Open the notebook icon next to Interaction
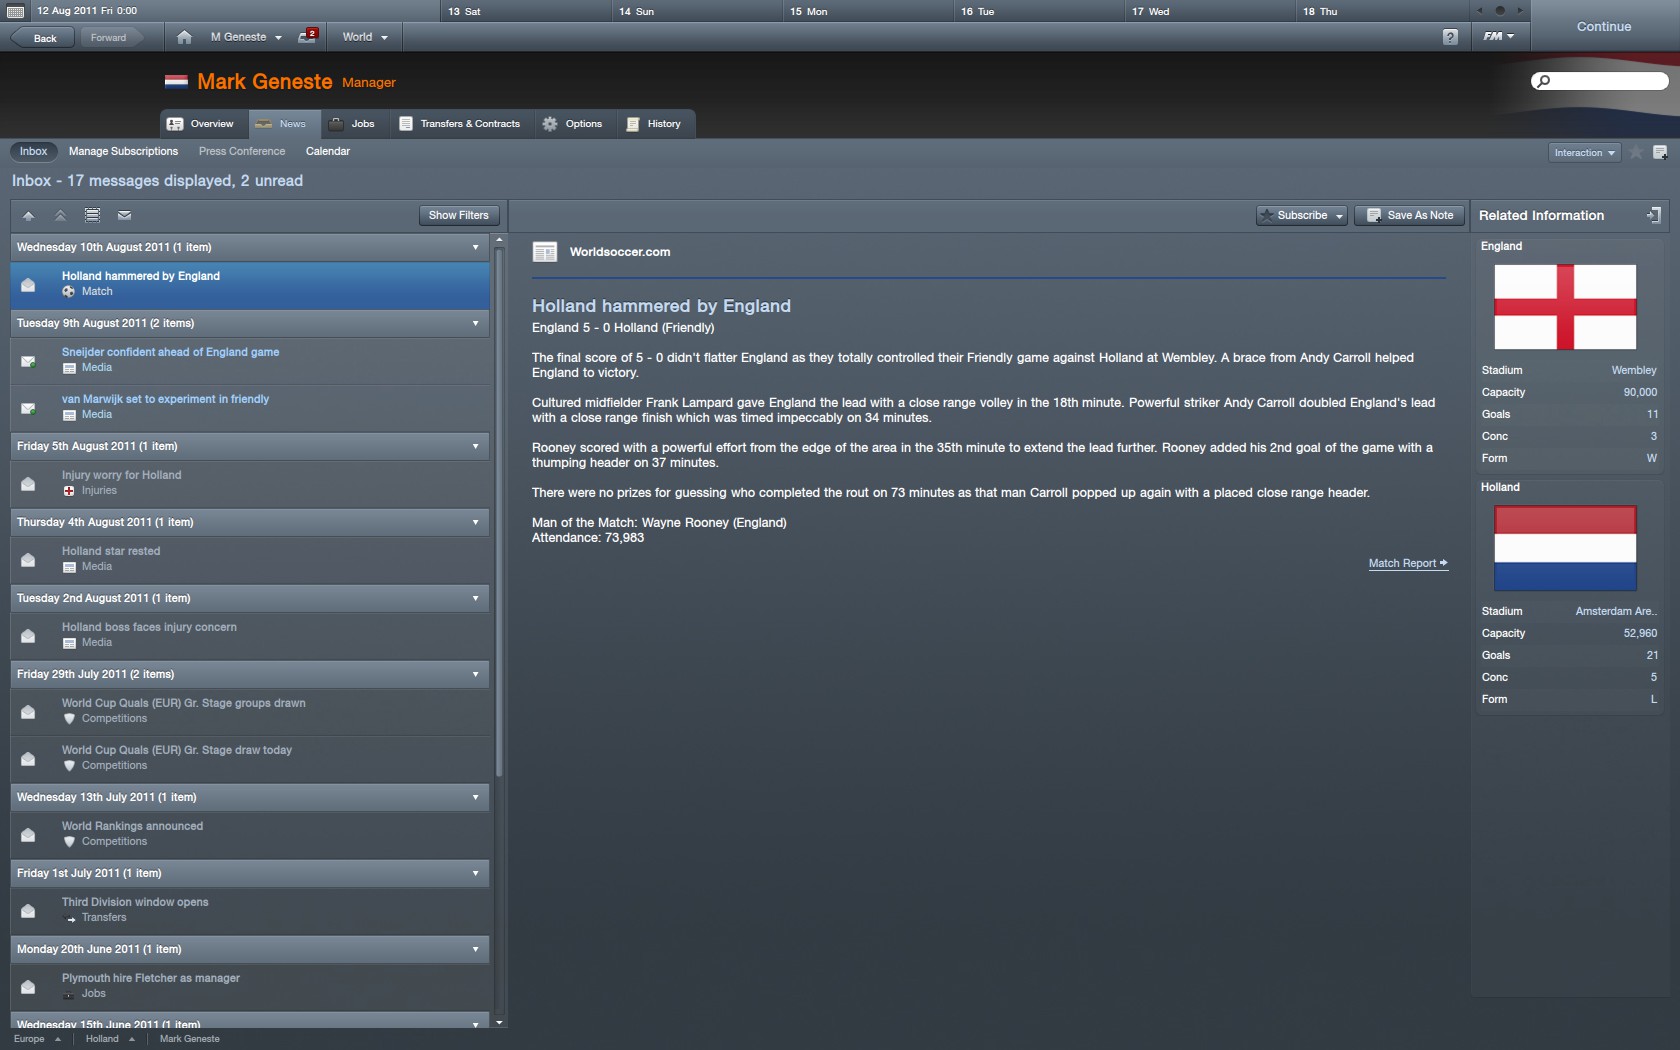The width and height of the screenshot is (1680, 1050). 1660,153
